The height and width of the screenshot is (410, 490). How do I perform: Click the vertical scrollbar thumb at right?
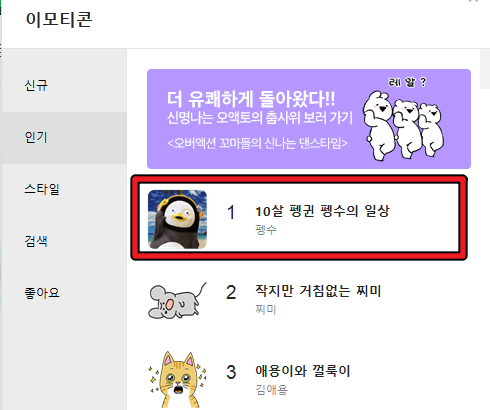[485, 69]
